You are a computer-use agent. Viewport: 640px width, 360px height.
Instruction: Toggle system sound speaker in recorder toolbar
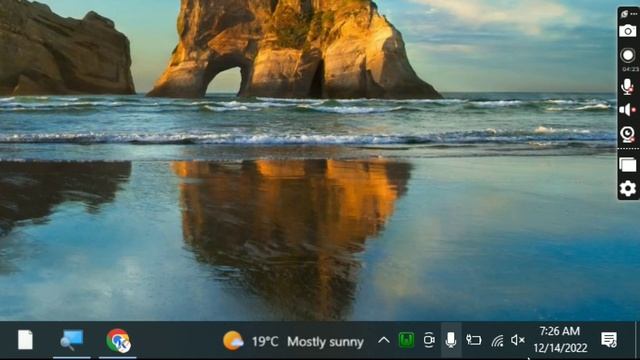pyautogui.click(x=627, y=110)
